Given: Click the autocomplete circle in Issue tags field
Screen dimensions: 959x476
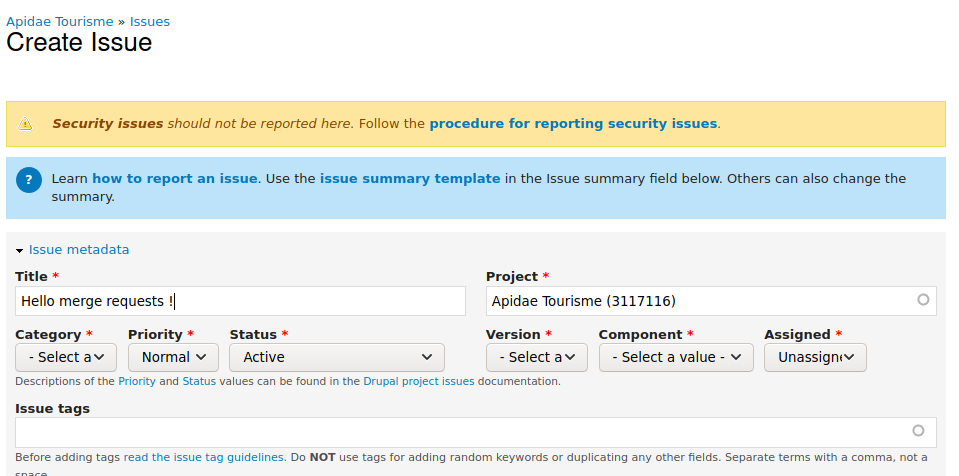Looking at the screenshot, I should [918, 431].
